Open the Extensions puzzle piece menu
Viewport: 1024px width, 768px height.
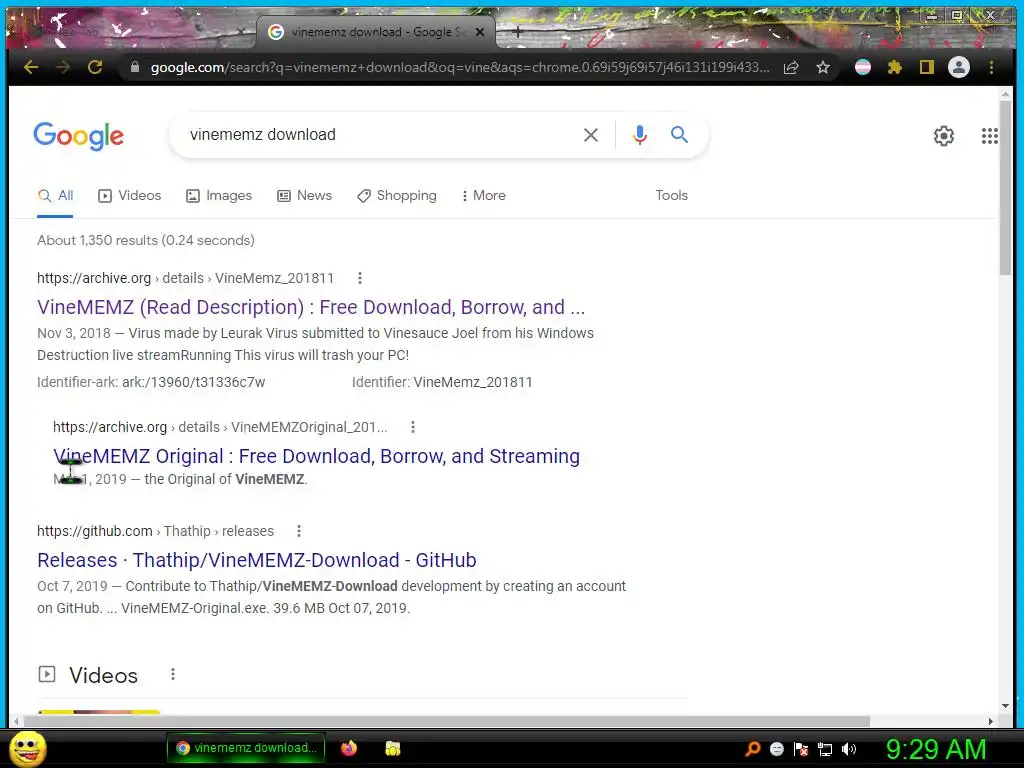pos(895,67)
